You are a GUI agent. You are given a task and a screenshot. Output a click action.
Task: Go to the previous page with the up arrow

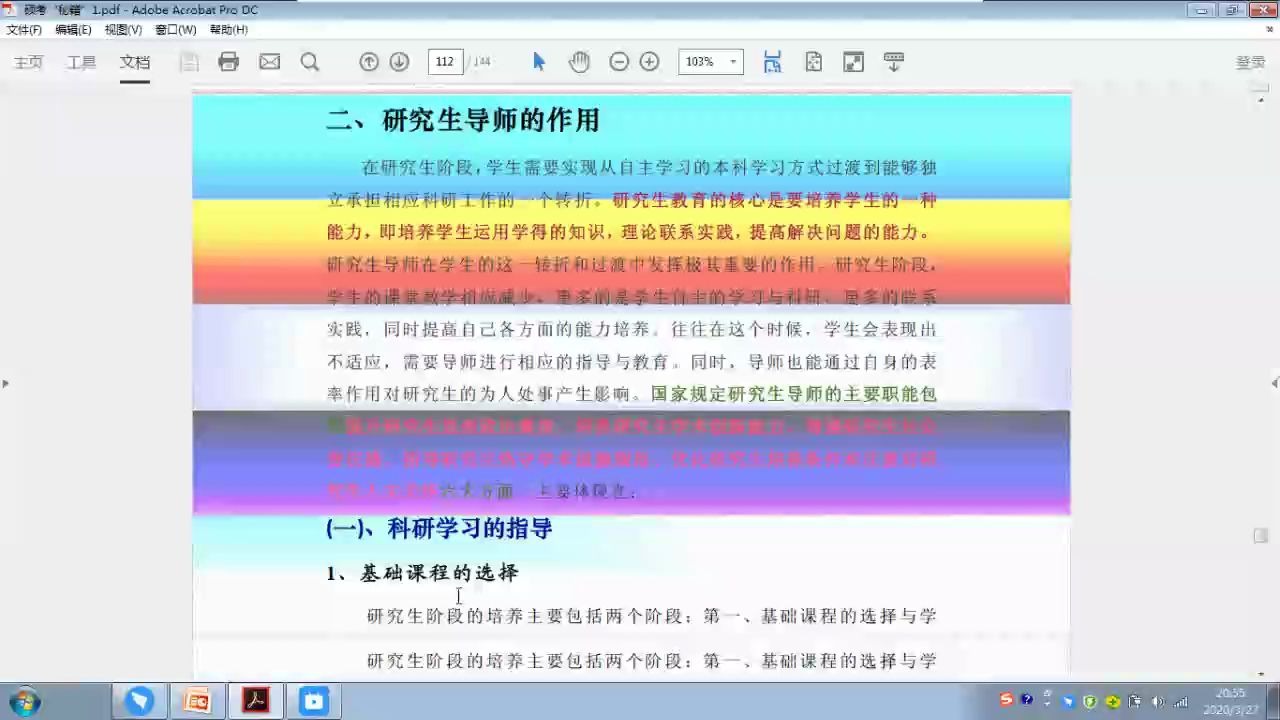pyautogui.click(x=369, y=62)
